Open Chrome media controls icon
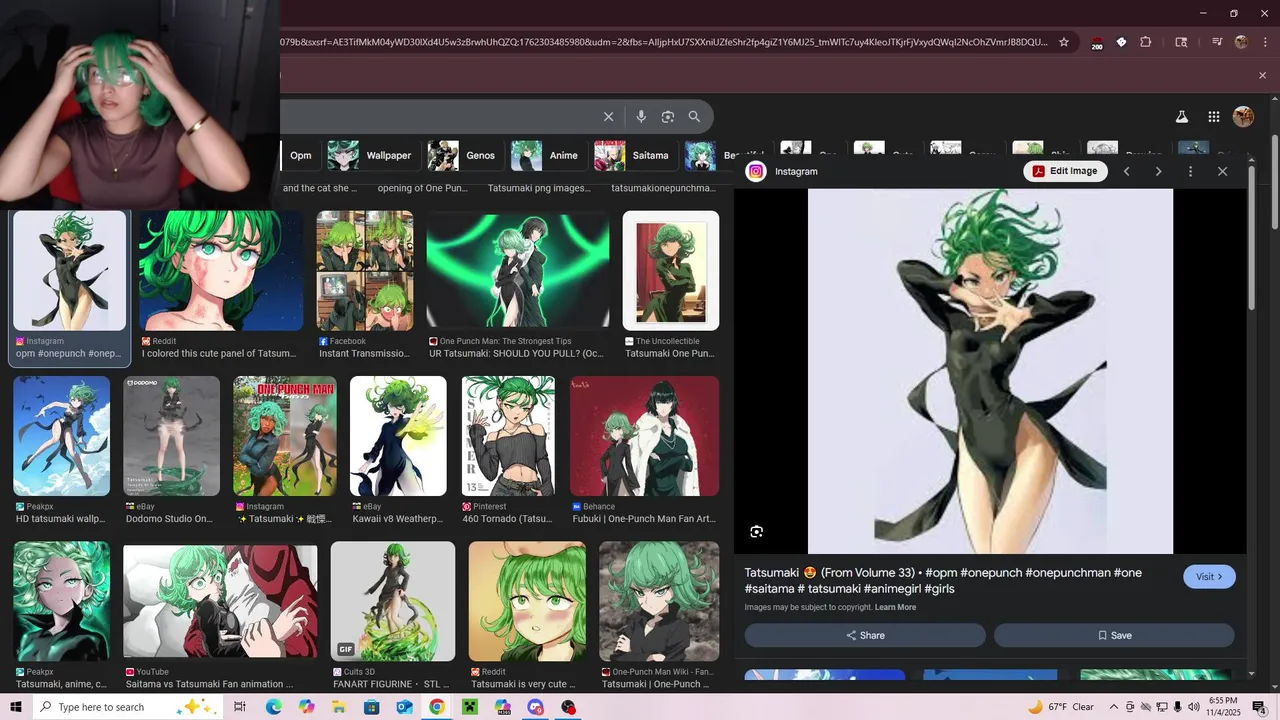This screenshot has width=1280, height=720. 1217,42
